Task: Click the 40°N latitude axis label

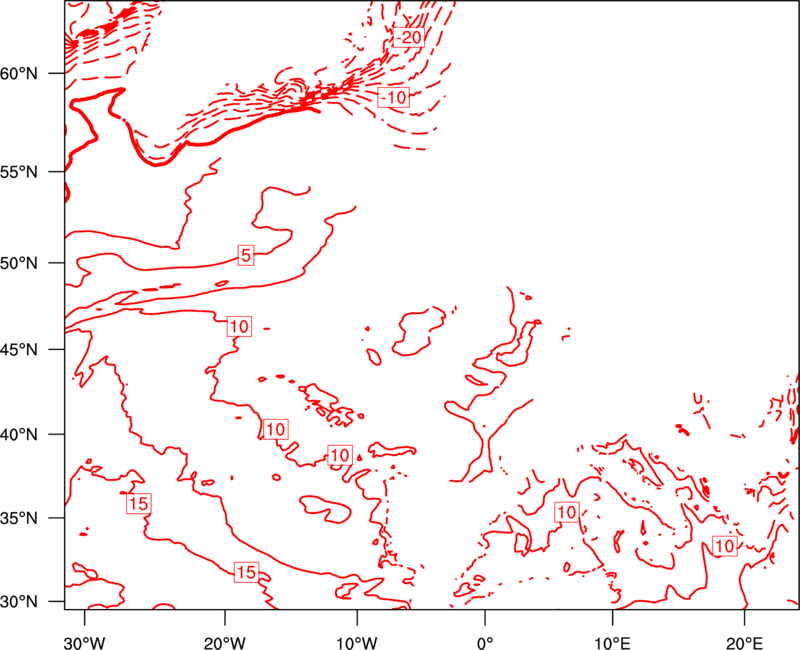Action: point(19,435)
